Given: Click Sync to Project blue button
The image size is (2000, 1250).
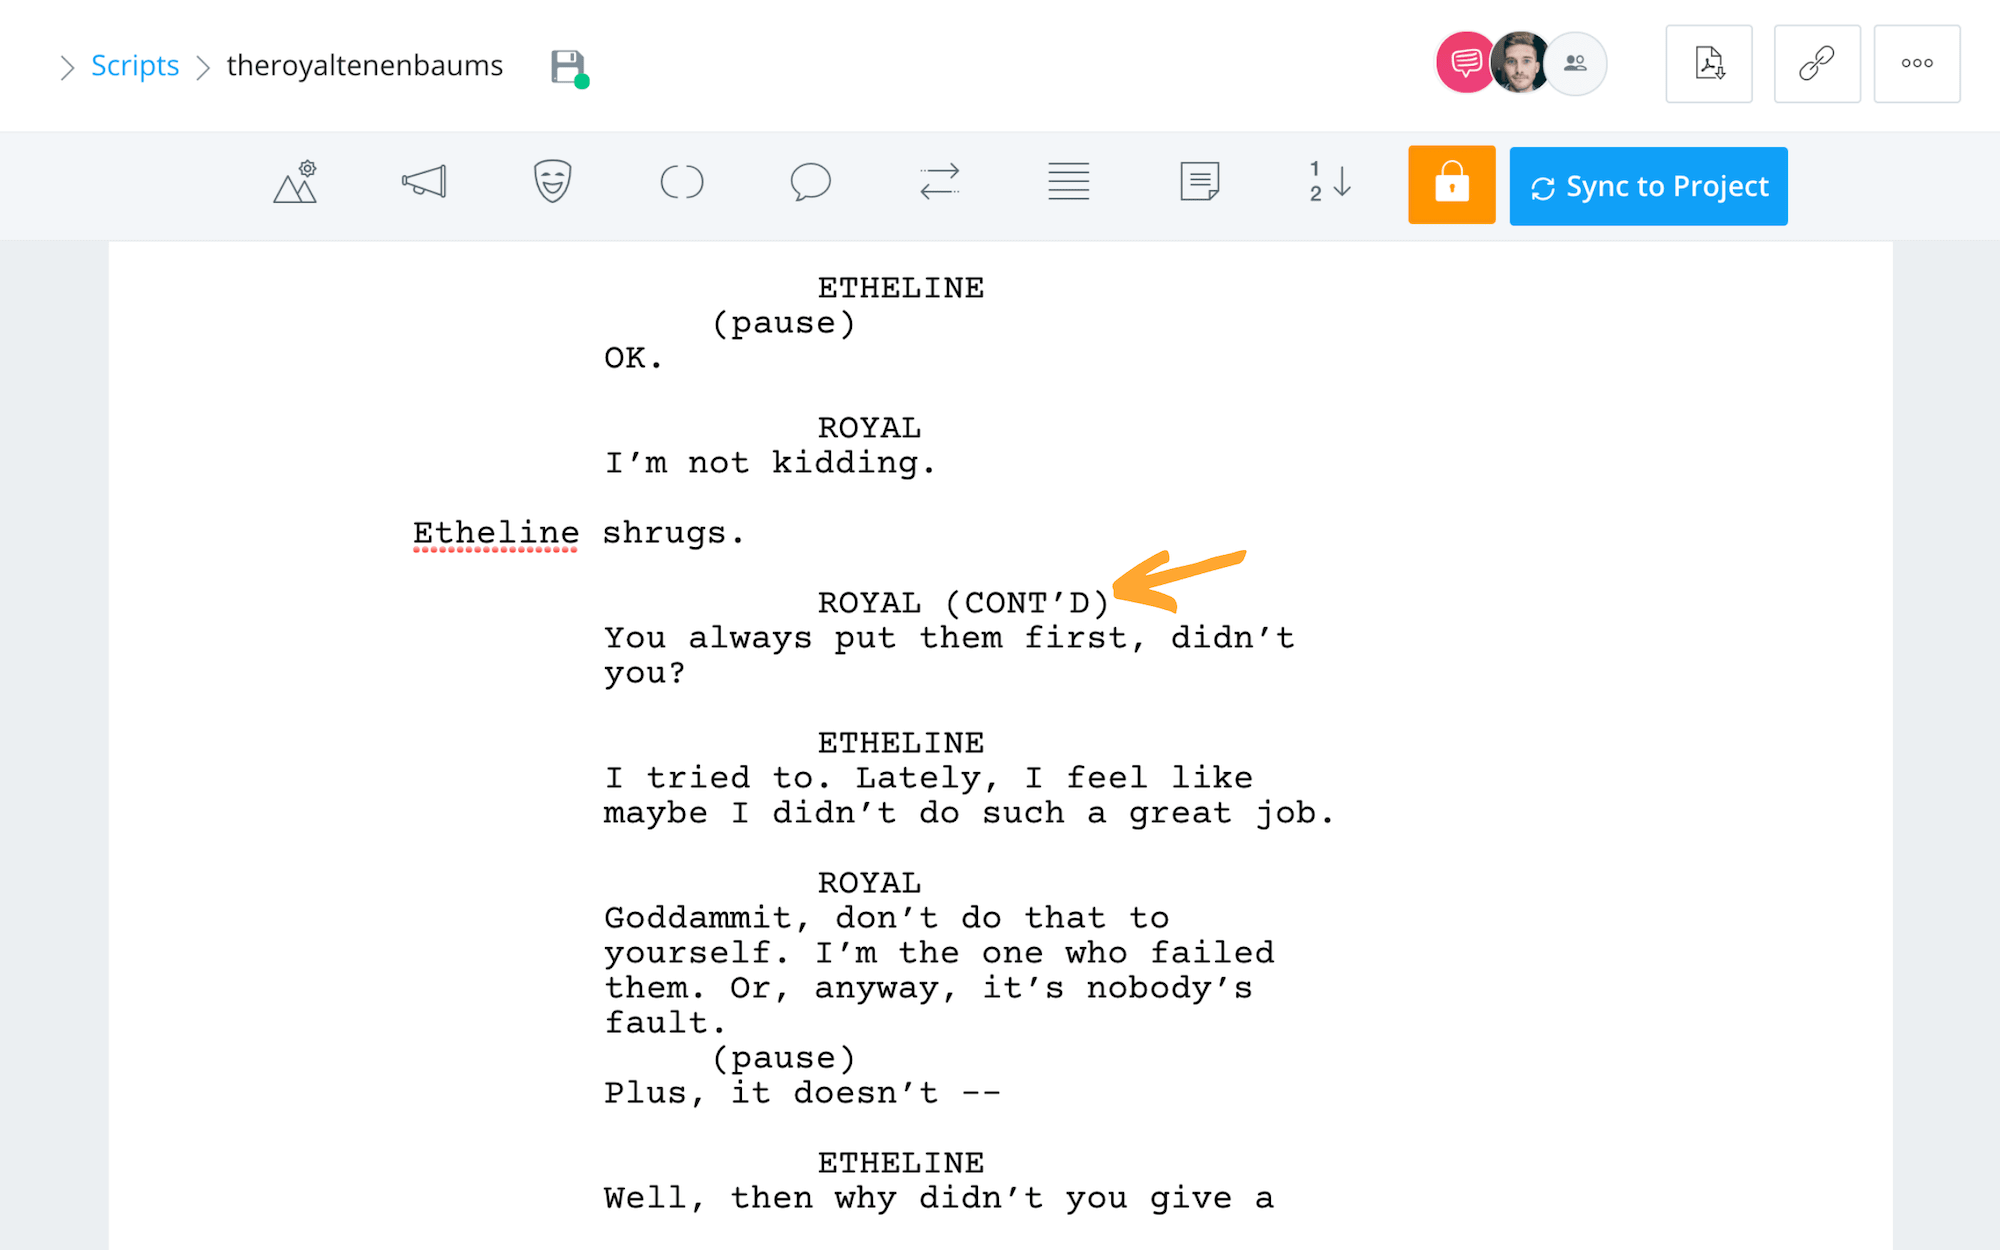Looking at the screenshot, I should (x=1649, y=184).
